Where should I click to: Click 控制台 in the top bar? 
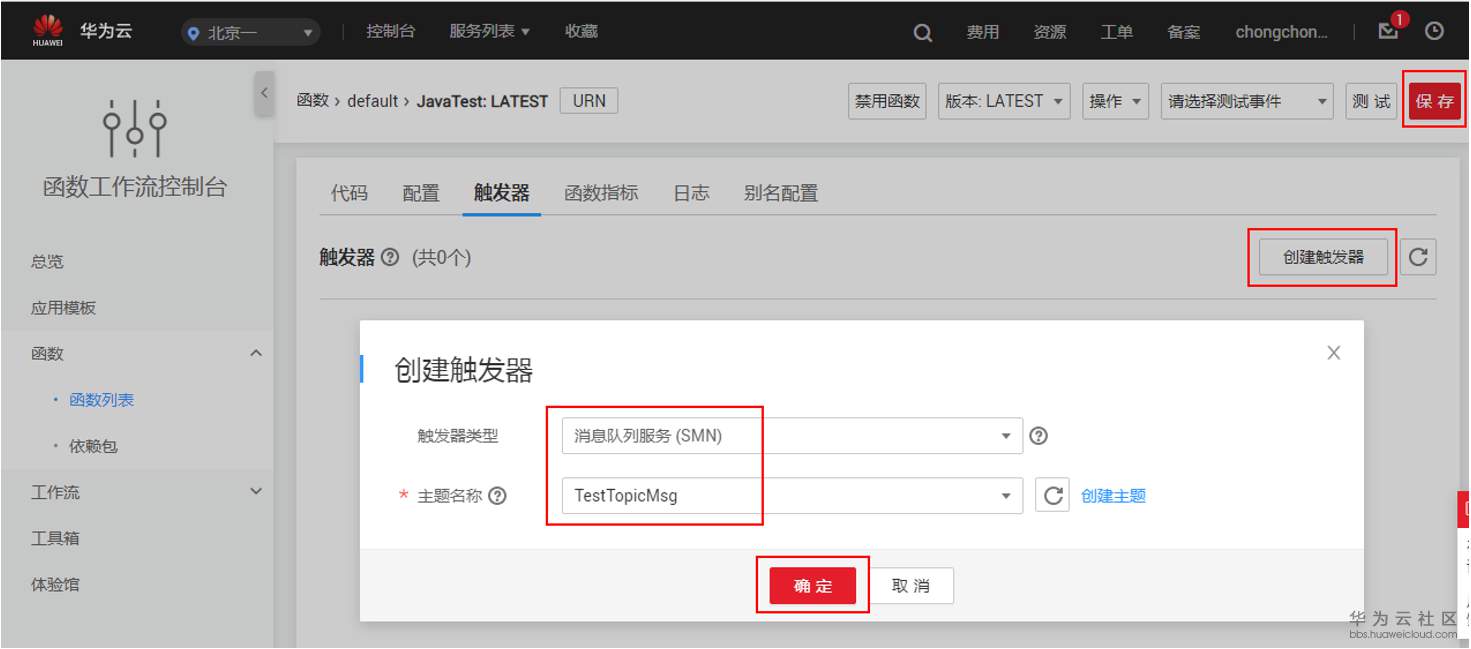(390, 31)
